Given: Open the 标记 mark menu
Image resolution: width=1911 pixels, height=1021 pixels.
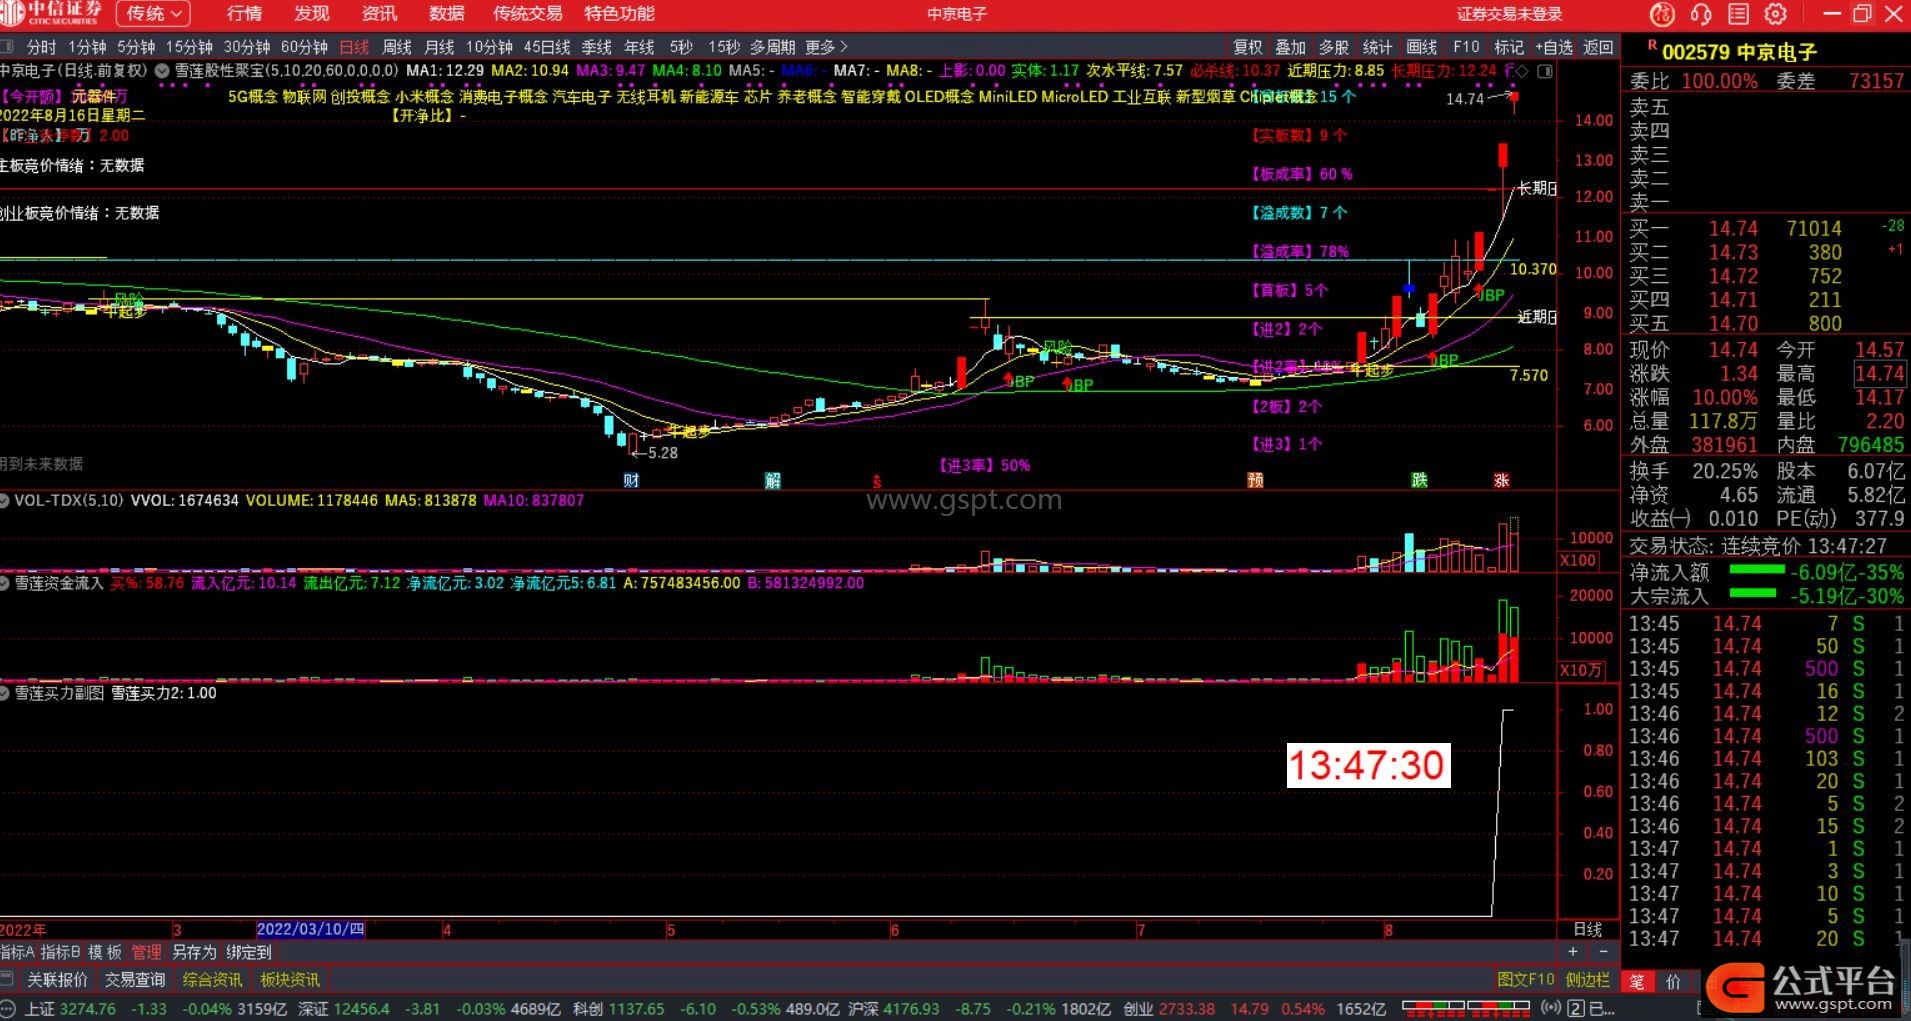Looking at the screenshot, I should (1508, 47).
